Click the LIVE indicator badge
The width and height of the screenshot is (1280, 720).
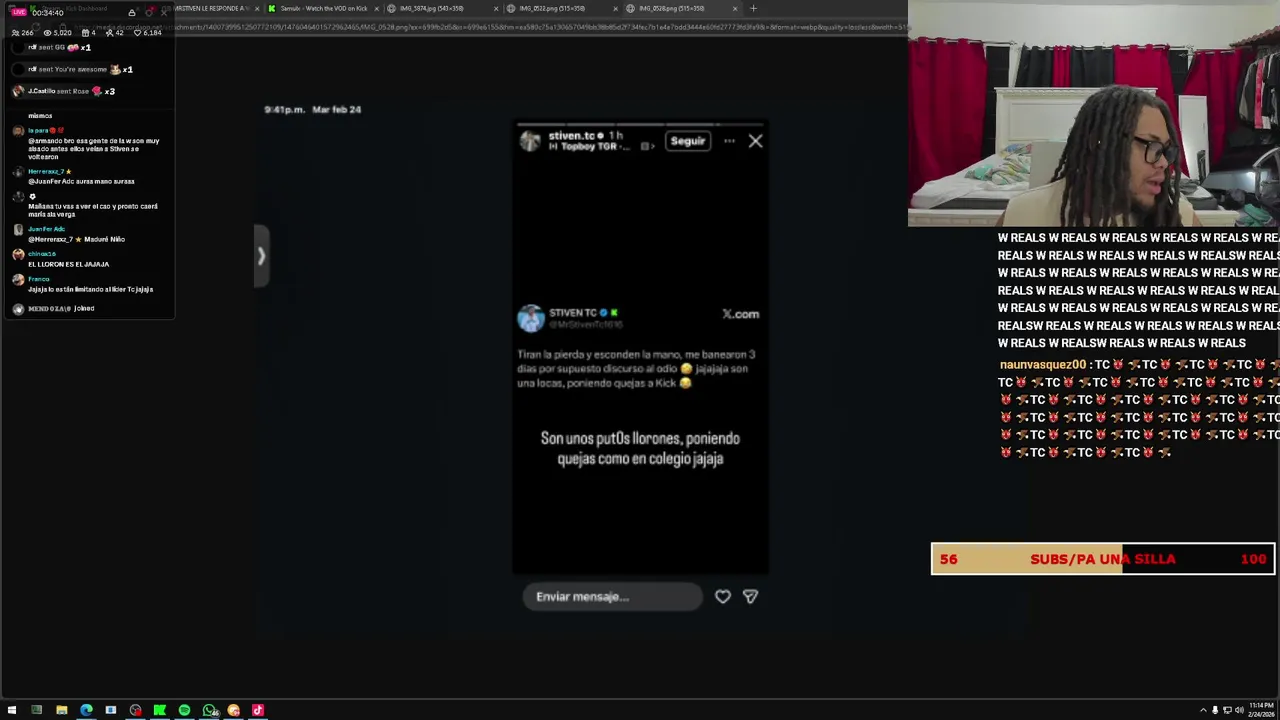tap(19, 12)
